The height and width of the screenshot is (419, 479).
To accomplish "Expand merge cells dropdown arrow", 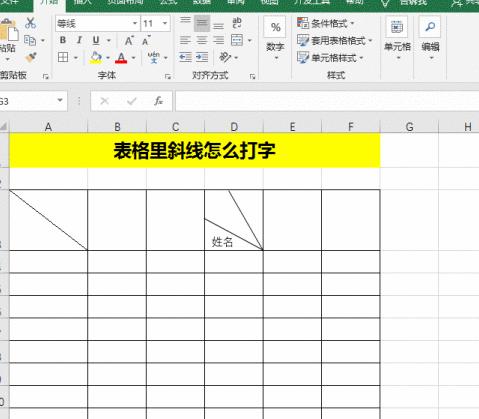I will [250, 41].
